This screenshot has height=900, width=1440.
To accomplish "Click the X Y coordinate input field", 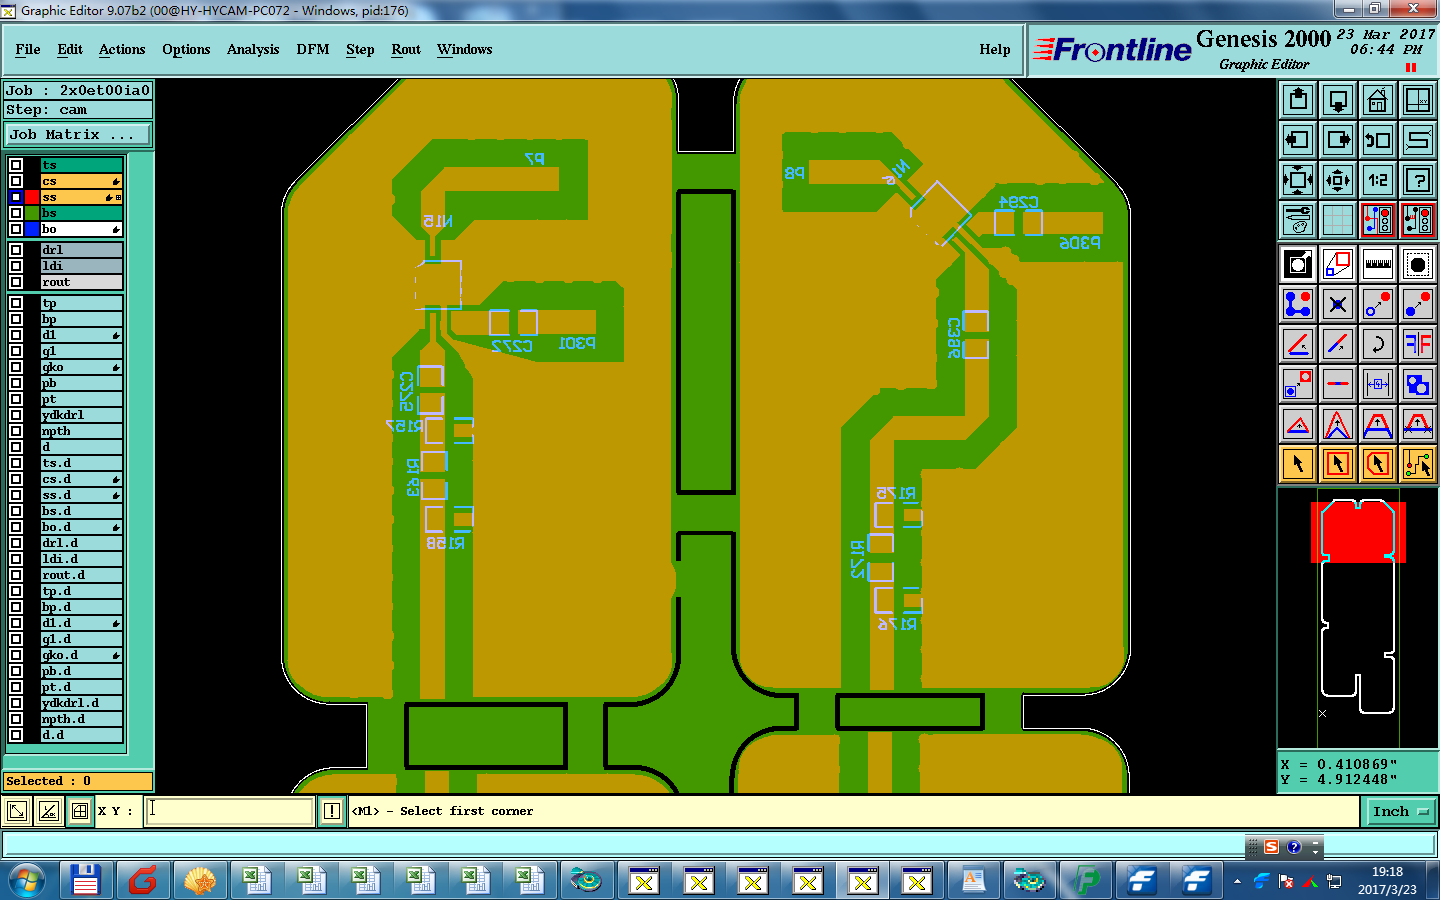I will click(230, 811).
